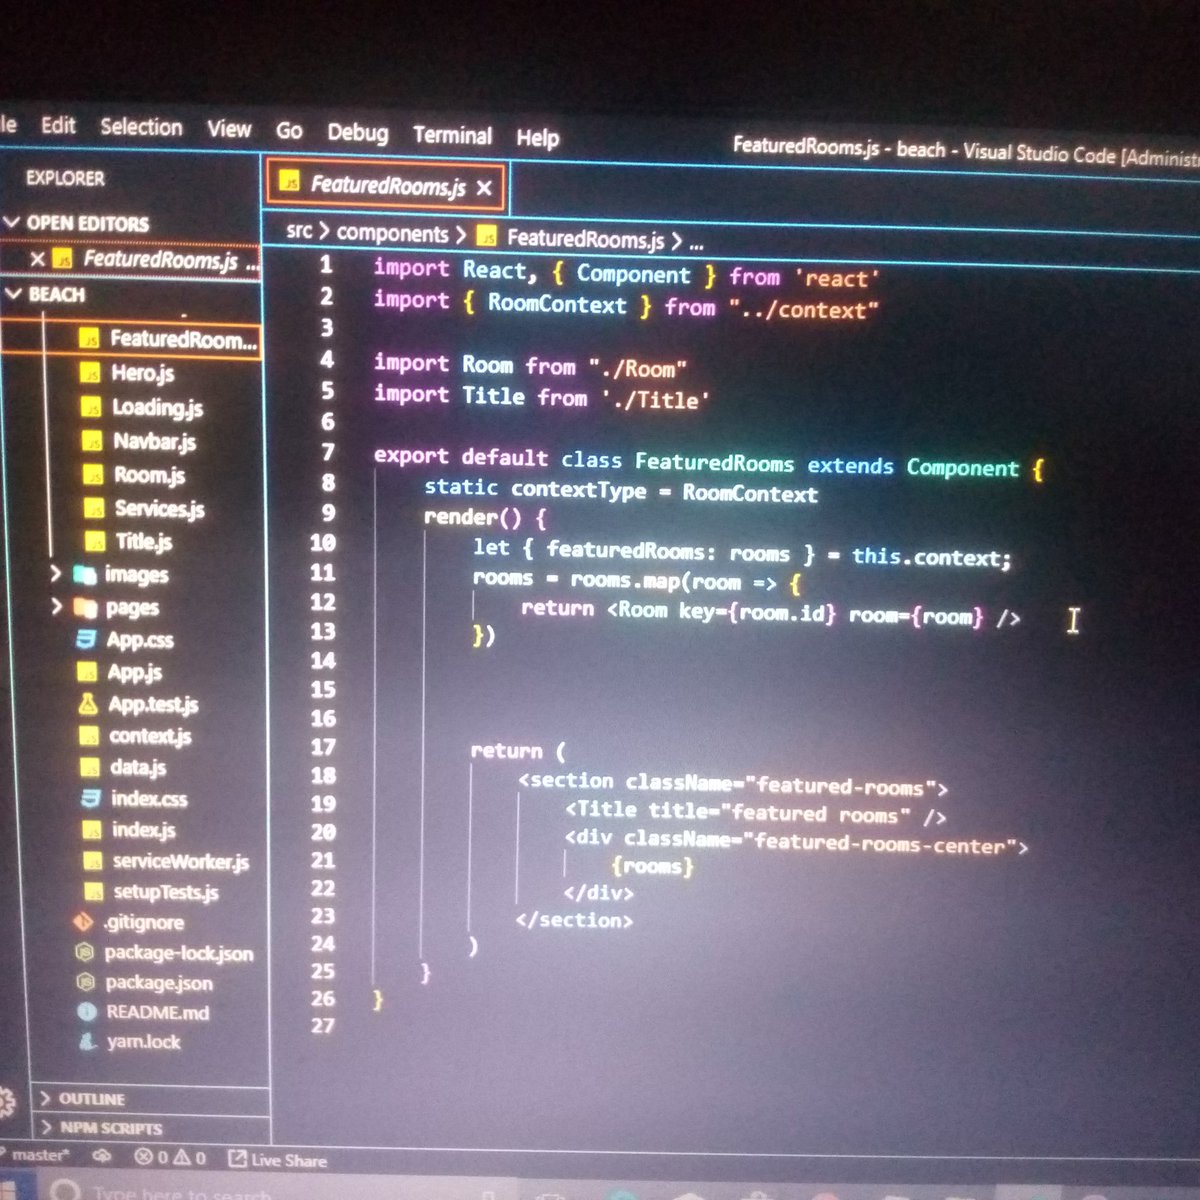Open the Go menu
Screen dimensions: 1200x1200
coord(289,131)
